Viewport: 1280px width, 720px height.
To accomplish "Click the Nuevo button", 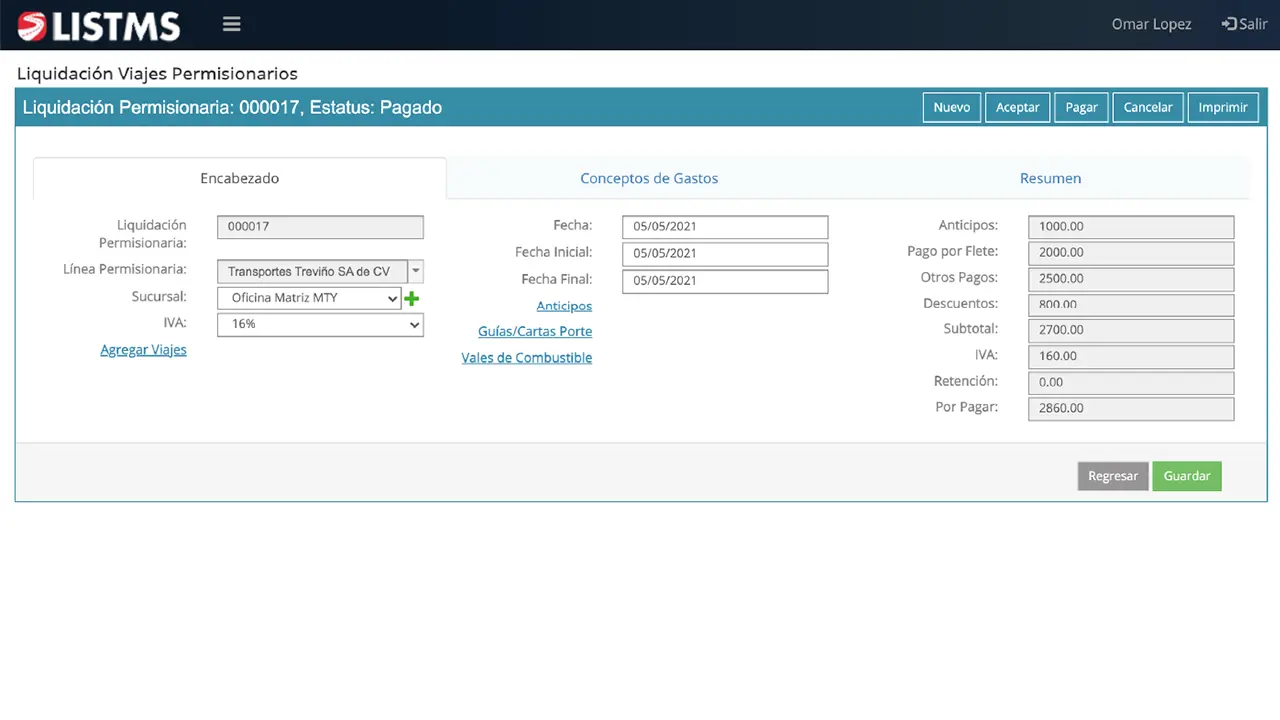I will coord(951,107).
